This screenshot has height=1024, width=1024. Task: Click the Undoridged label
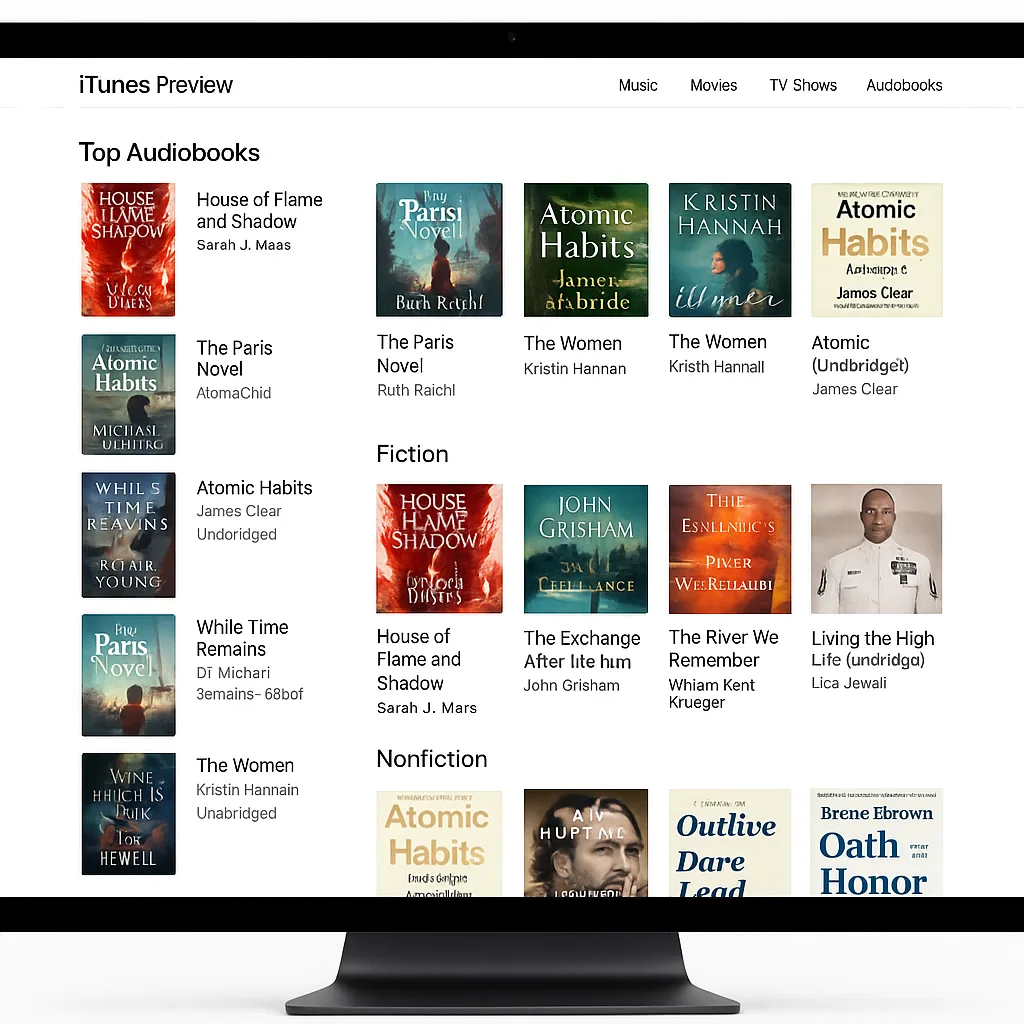click(236, 534)
